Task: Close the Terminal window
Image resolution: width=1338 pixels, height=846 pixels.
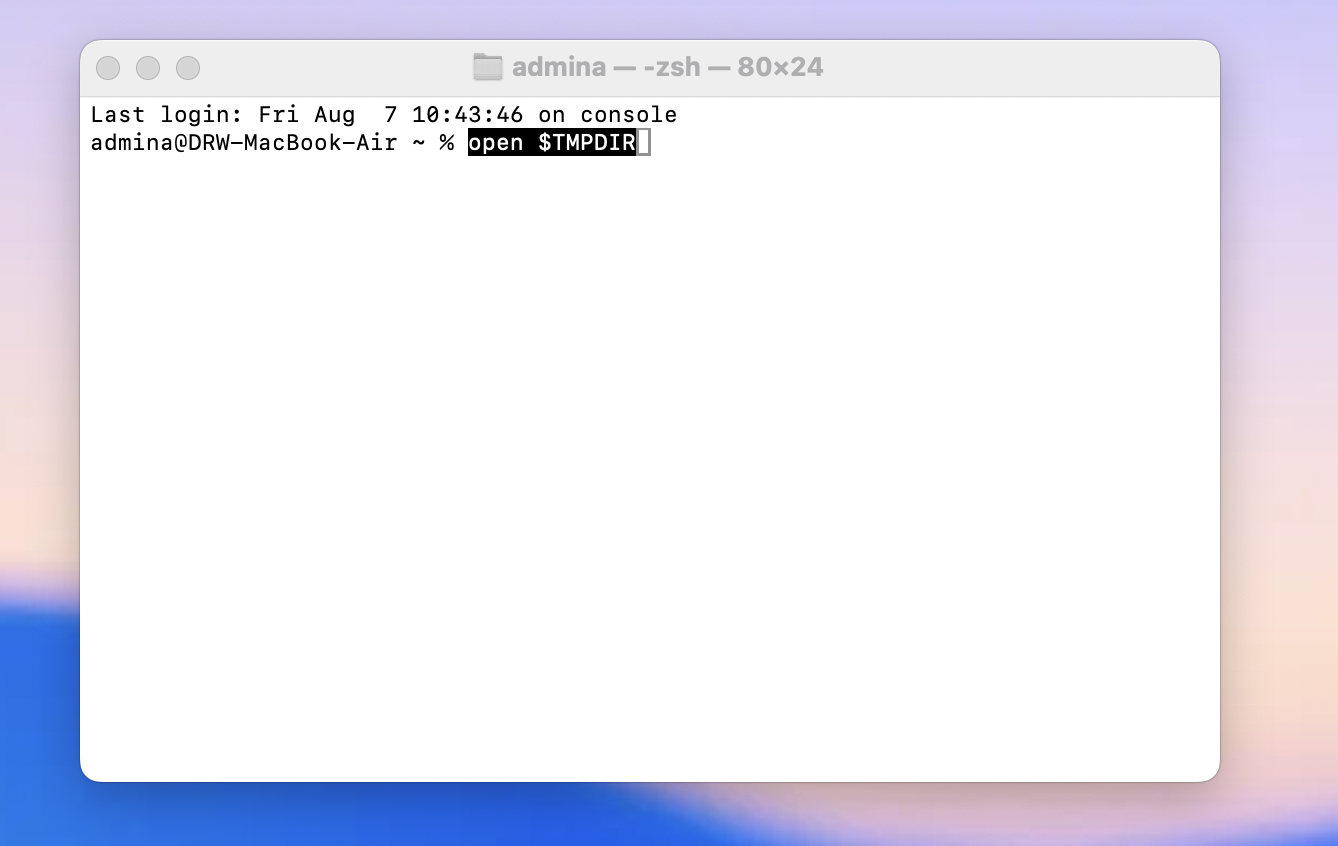Action: [108, 68]
